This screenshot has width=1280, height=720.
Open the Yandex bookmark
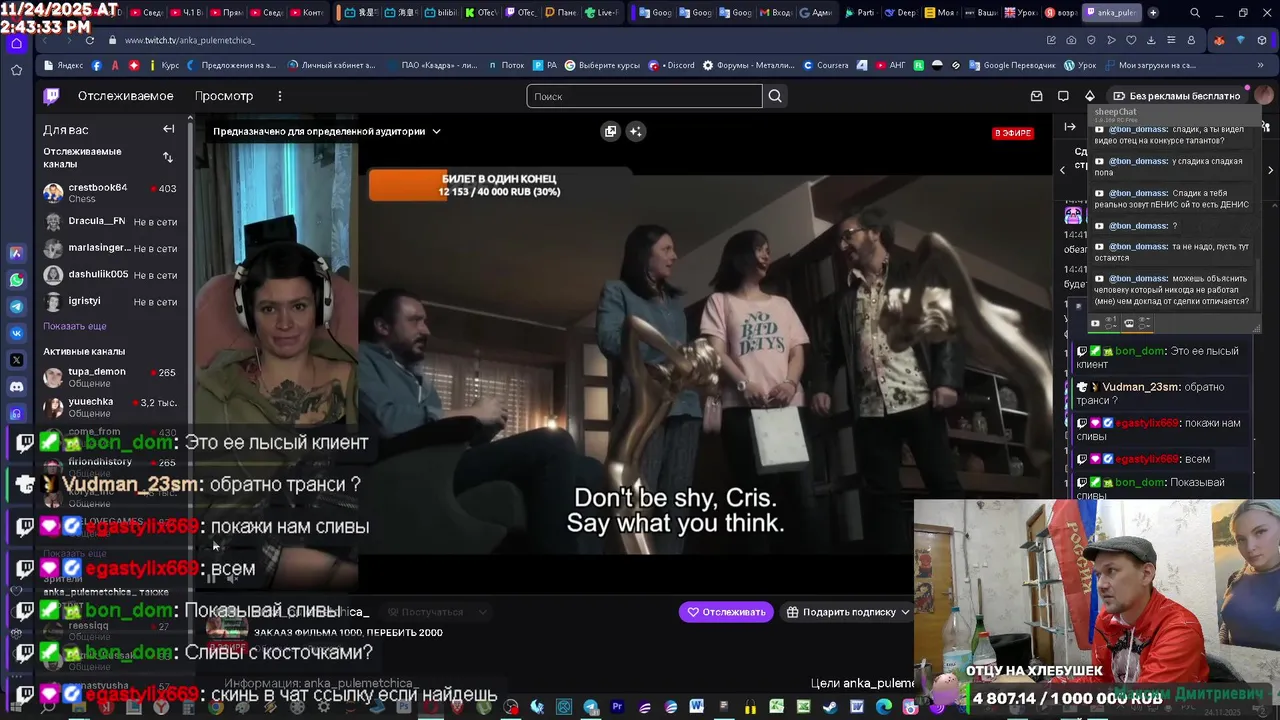pos(63,65)
